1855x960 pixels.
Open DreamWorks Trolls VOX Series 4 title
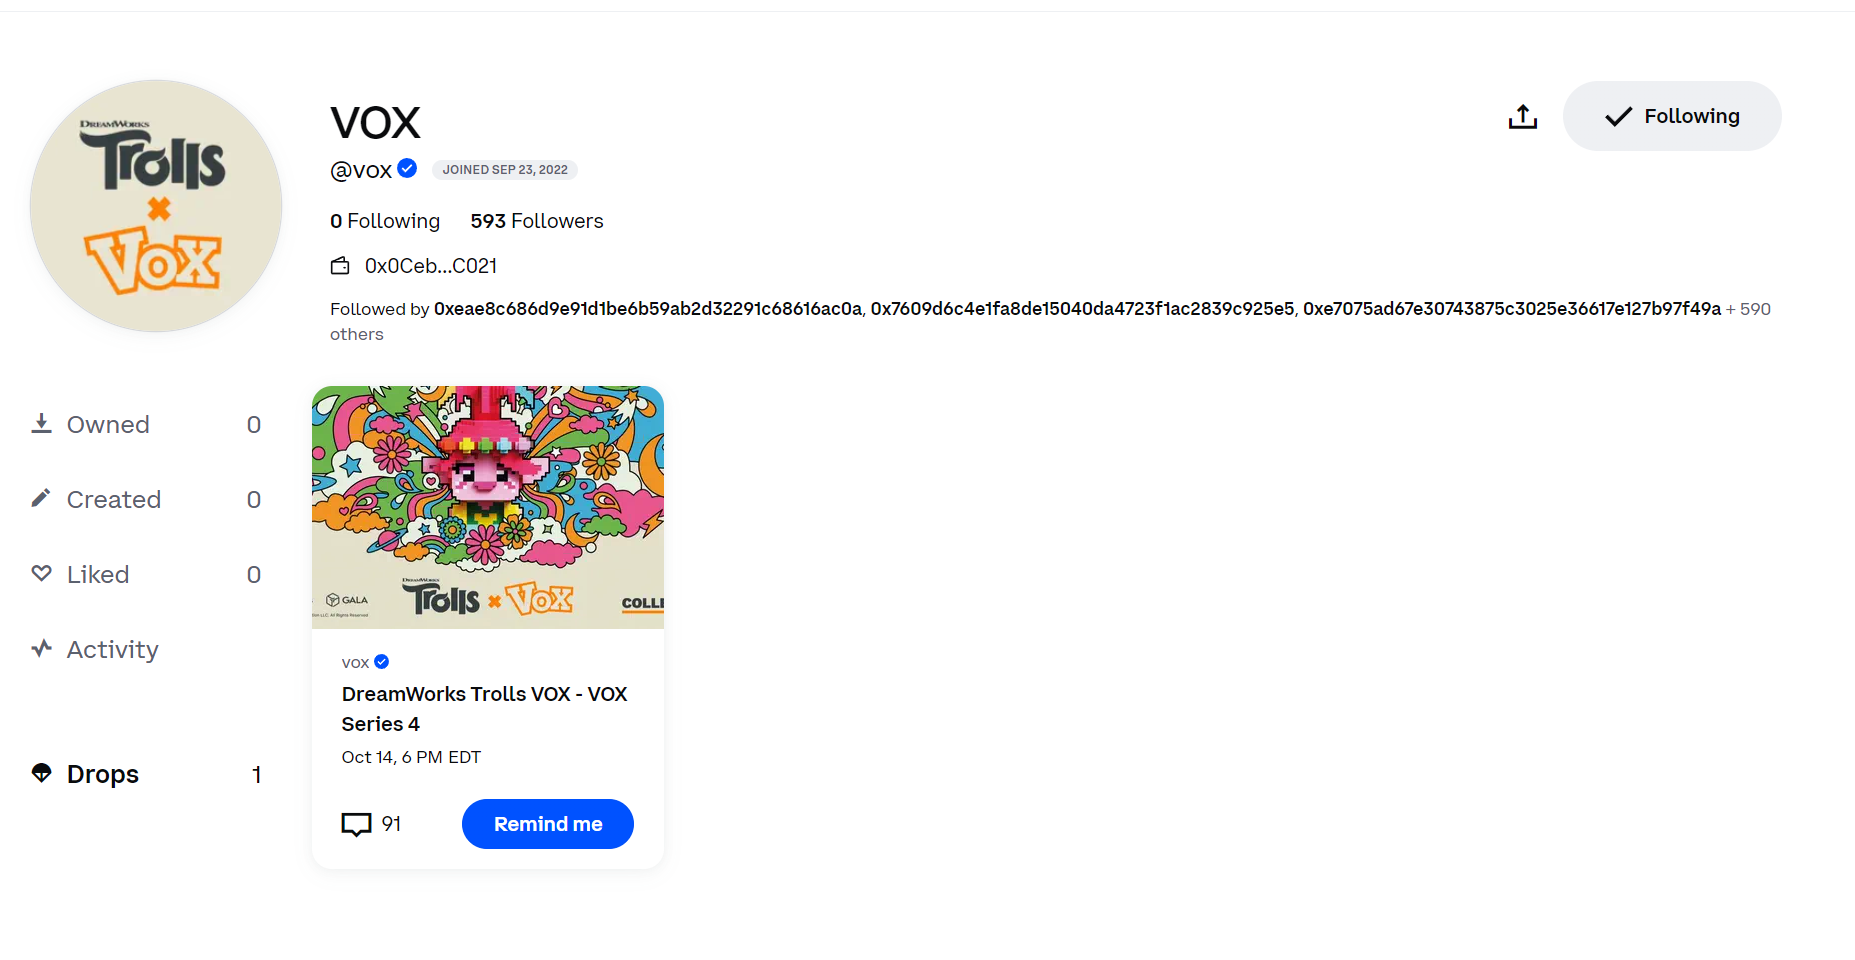(x=484, y=709)
